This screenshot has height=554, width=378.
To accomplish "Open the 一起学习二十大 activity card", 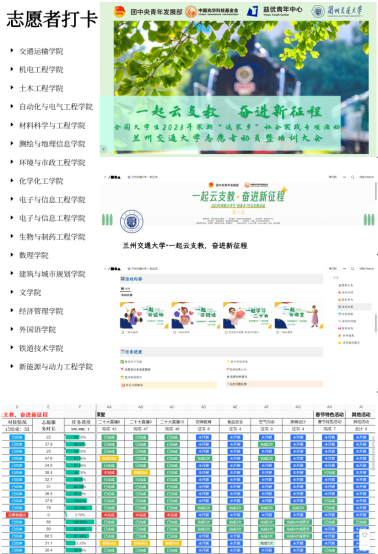I will click(247, 318).
